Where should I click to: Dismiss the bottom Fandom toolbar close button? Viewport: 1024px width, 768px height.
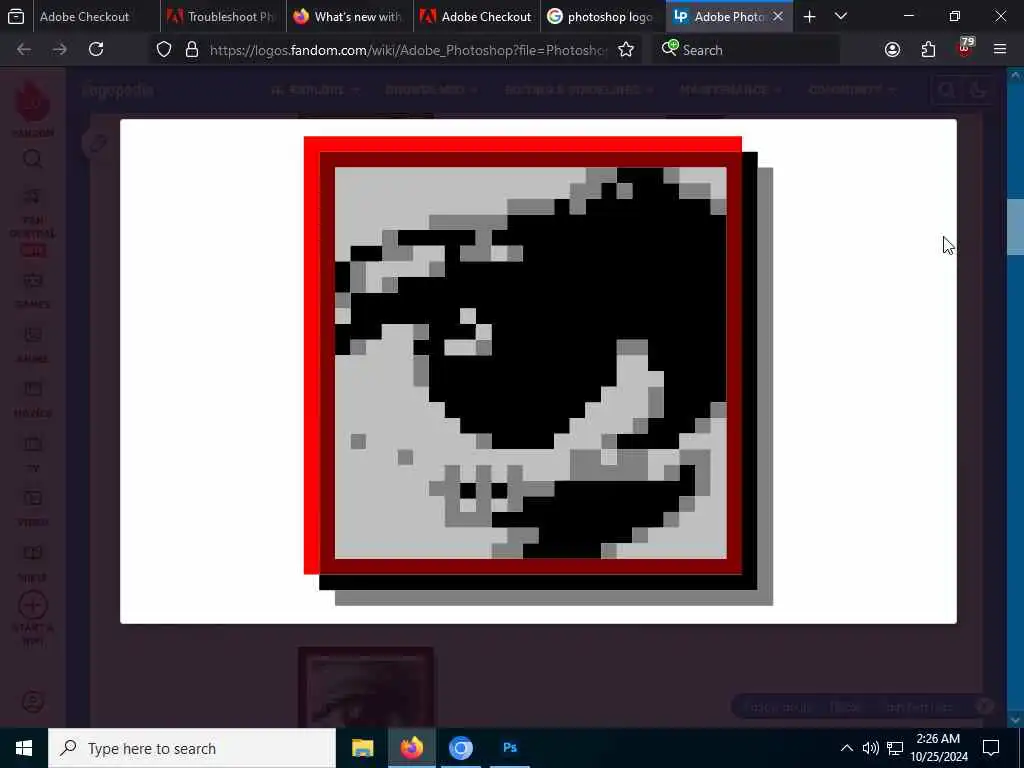985,706
